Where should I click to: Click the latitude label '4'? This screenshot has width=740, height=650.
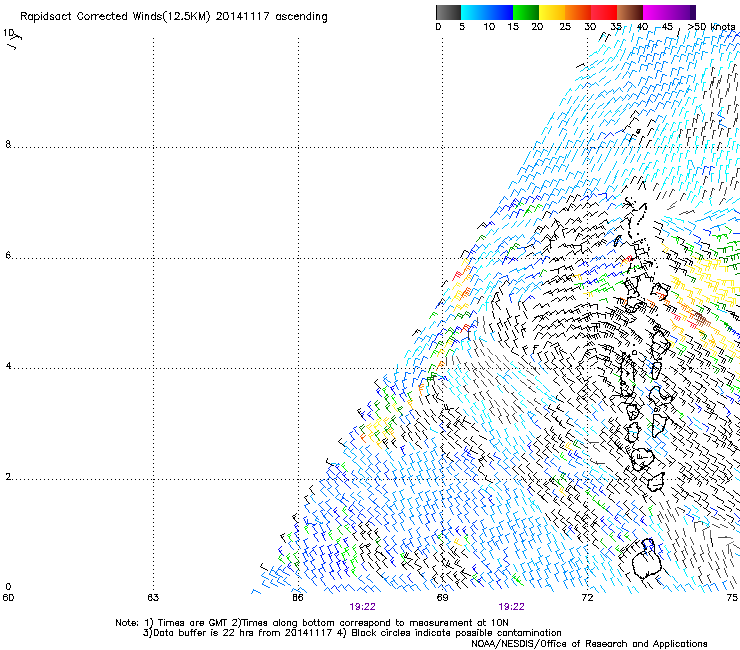[8, 366]
